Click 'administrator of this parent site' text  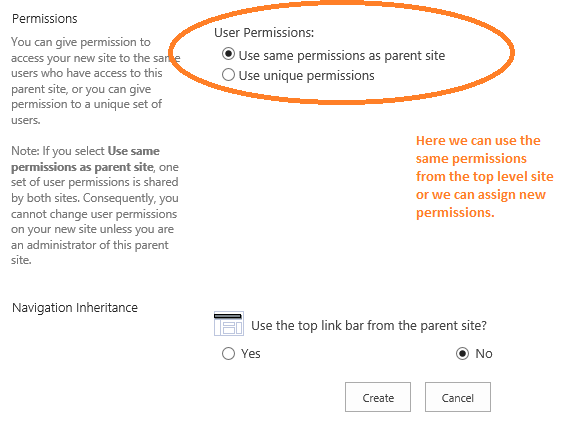click(89, 252)
